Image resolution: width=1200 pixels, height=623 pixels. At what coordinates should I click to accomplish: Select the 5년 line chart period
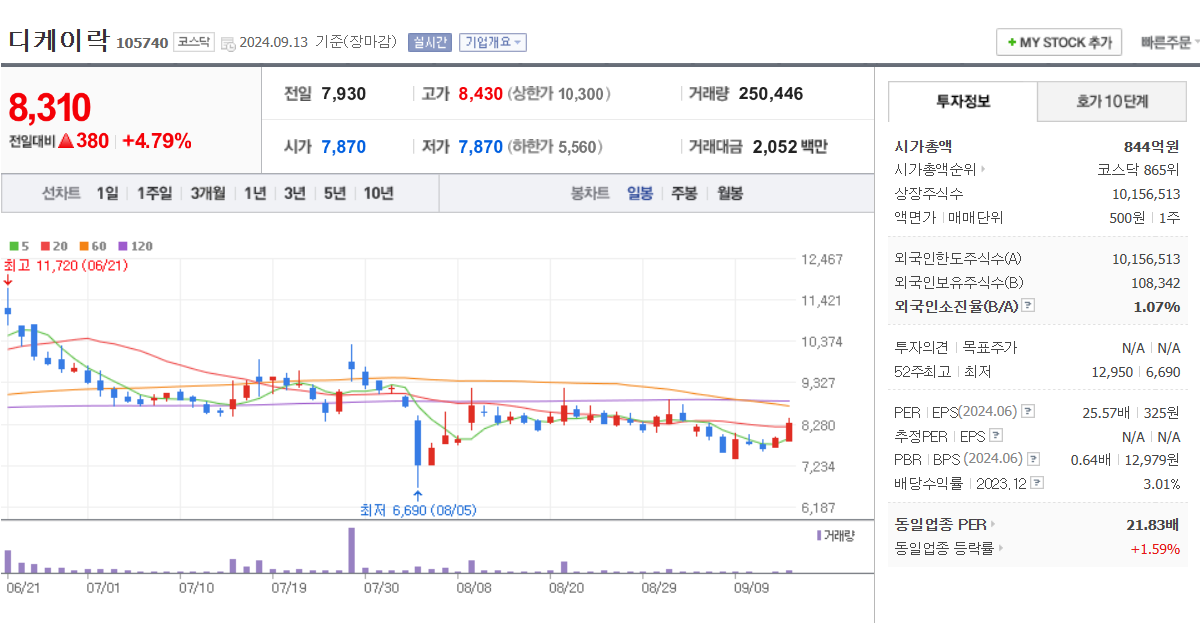(334, 193)
